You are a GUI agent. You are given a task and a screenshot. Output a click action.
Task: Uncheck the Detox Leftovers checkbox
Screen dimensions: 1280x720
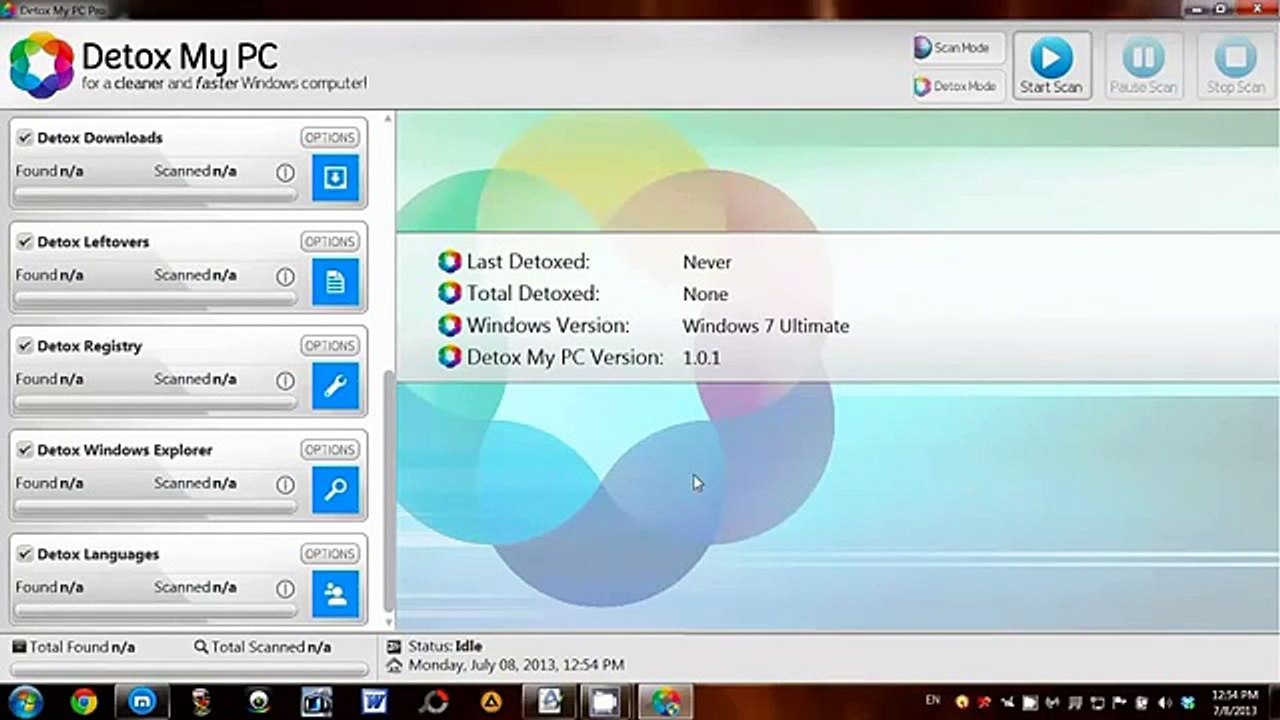[25, 242]
